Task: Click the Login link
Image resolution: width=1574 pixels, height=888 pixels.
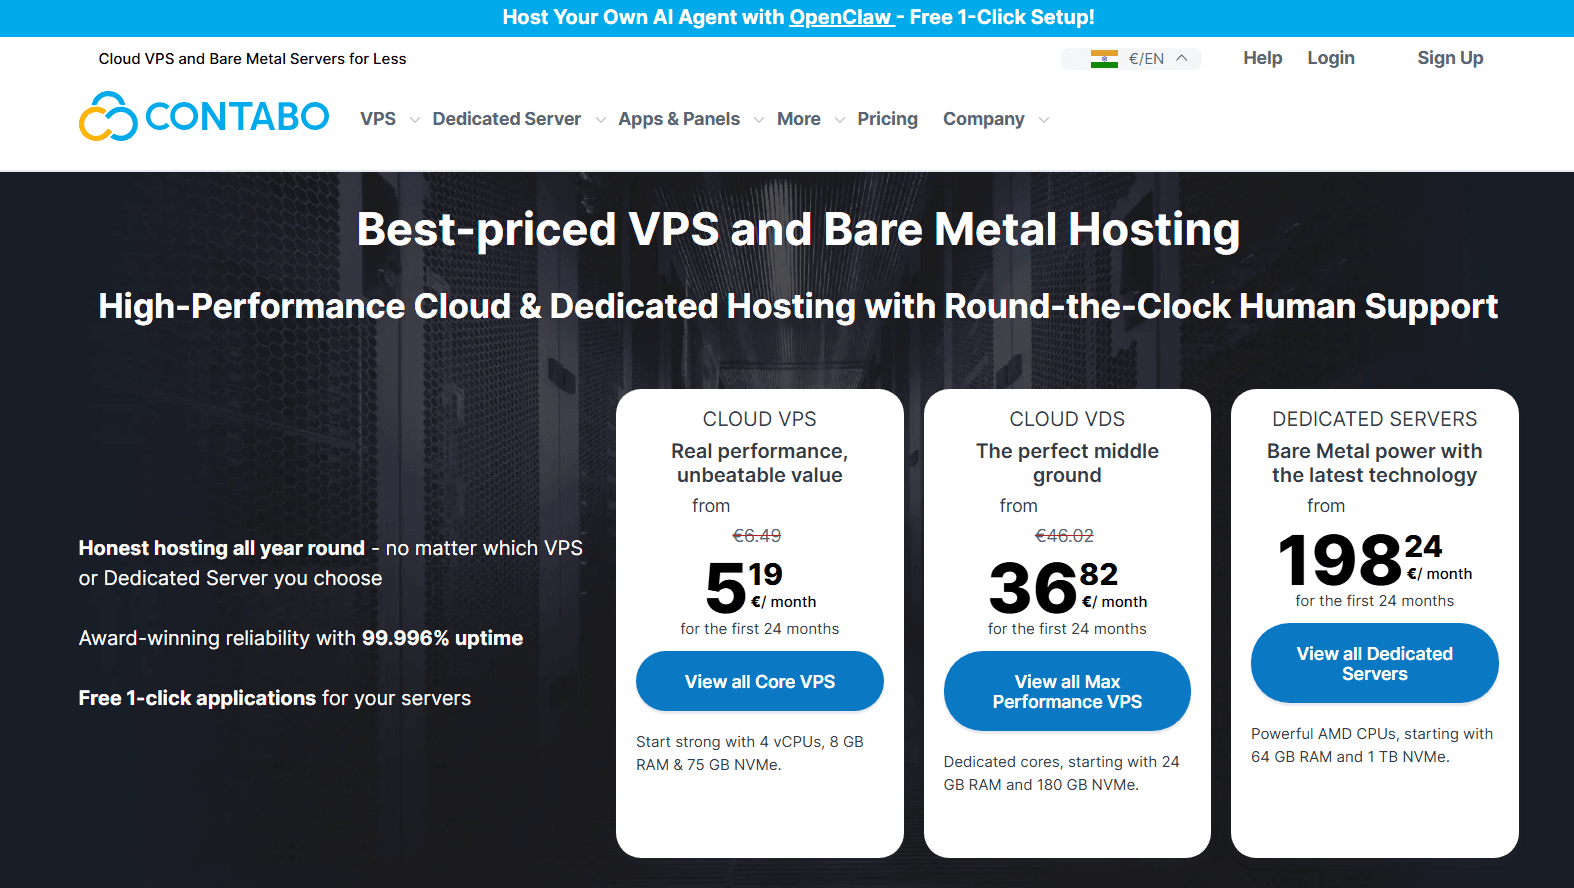Action: pyautogui.click(x=1331, y=58)
